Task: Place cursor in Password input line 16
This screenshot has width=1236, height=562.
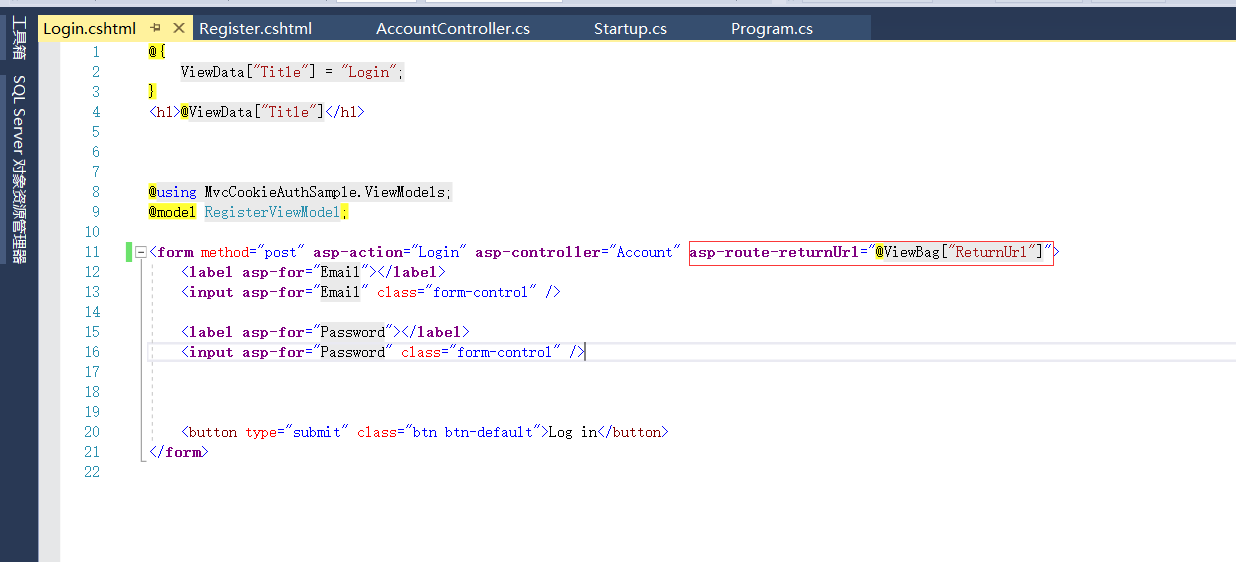Action: (383, 352)
